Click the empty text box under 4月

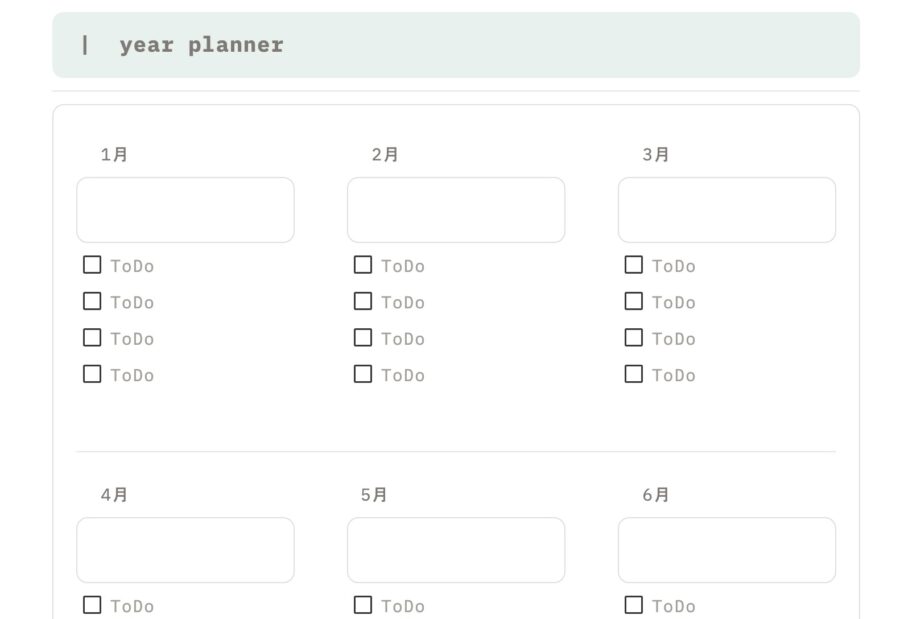point(185,550)
